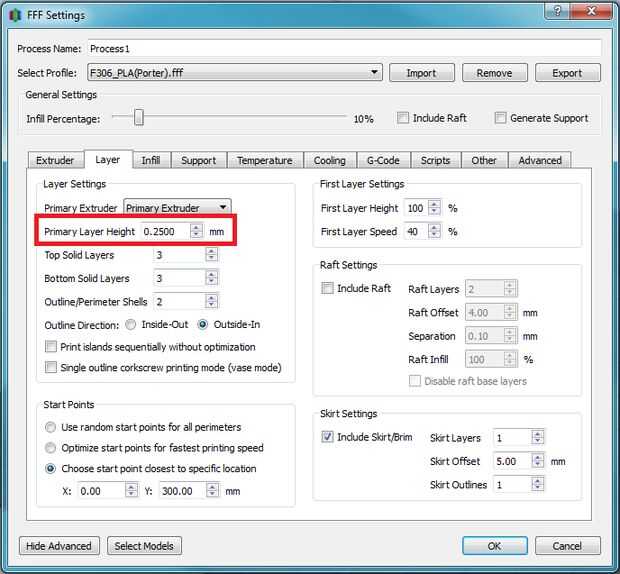Open the Advanced tab
The width and height of the screenshot is (620, 574).
(x=540, y=160)
